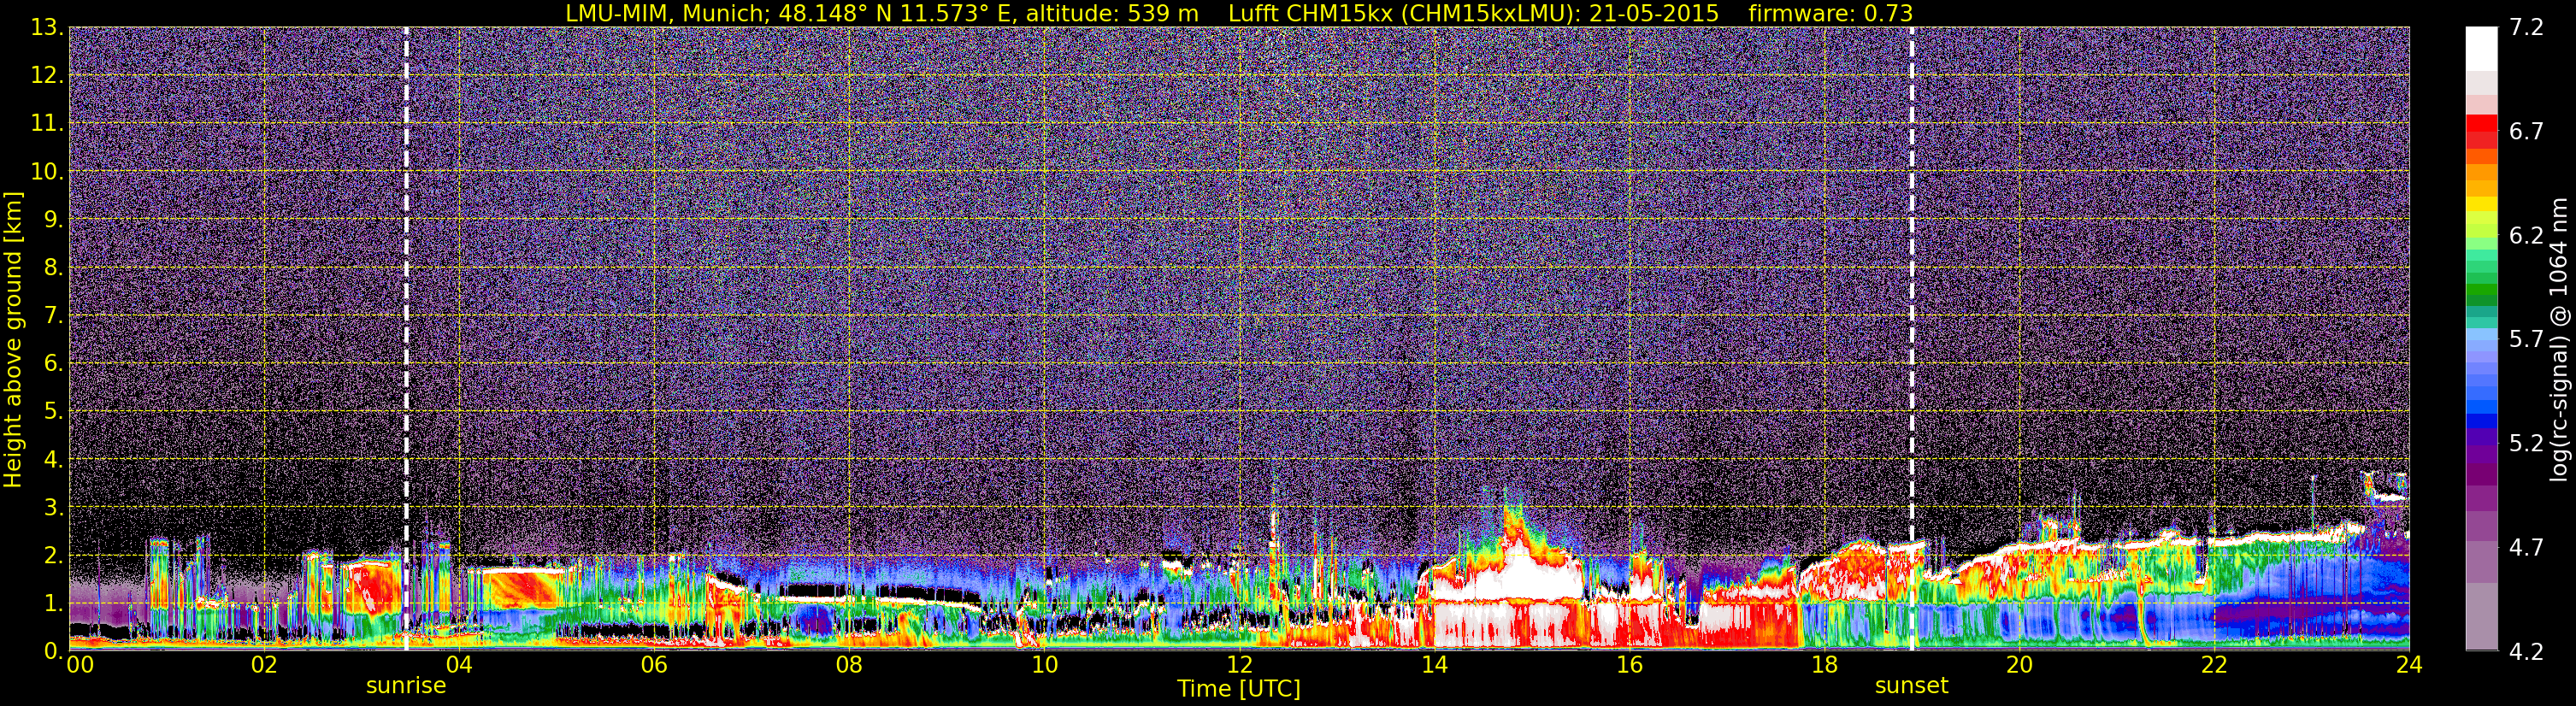The height and width of the screenshot is (706, 2576).
Task: Click the 9 tick label on the height axis
Action: tap(53, 220)
